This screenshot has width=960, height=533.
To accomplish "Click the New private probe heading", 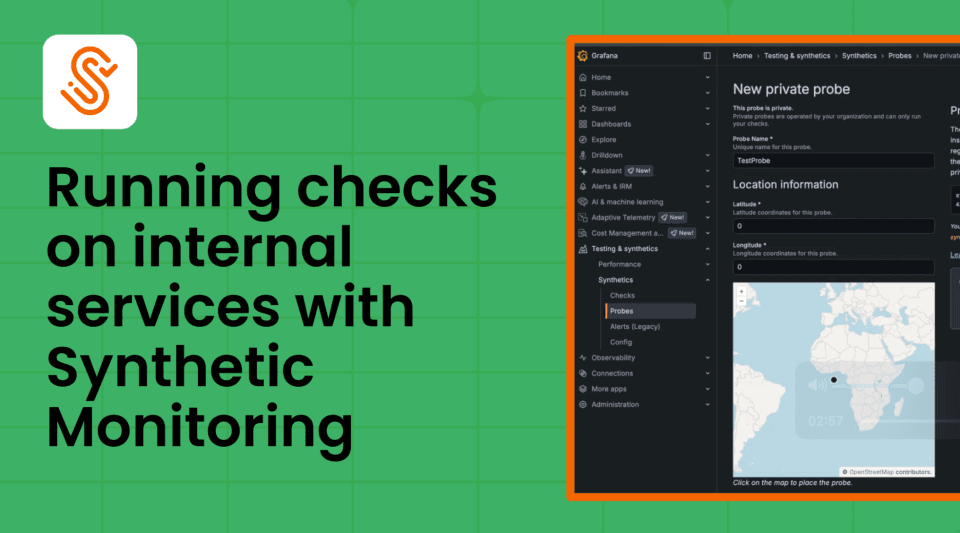I will 791,89.
